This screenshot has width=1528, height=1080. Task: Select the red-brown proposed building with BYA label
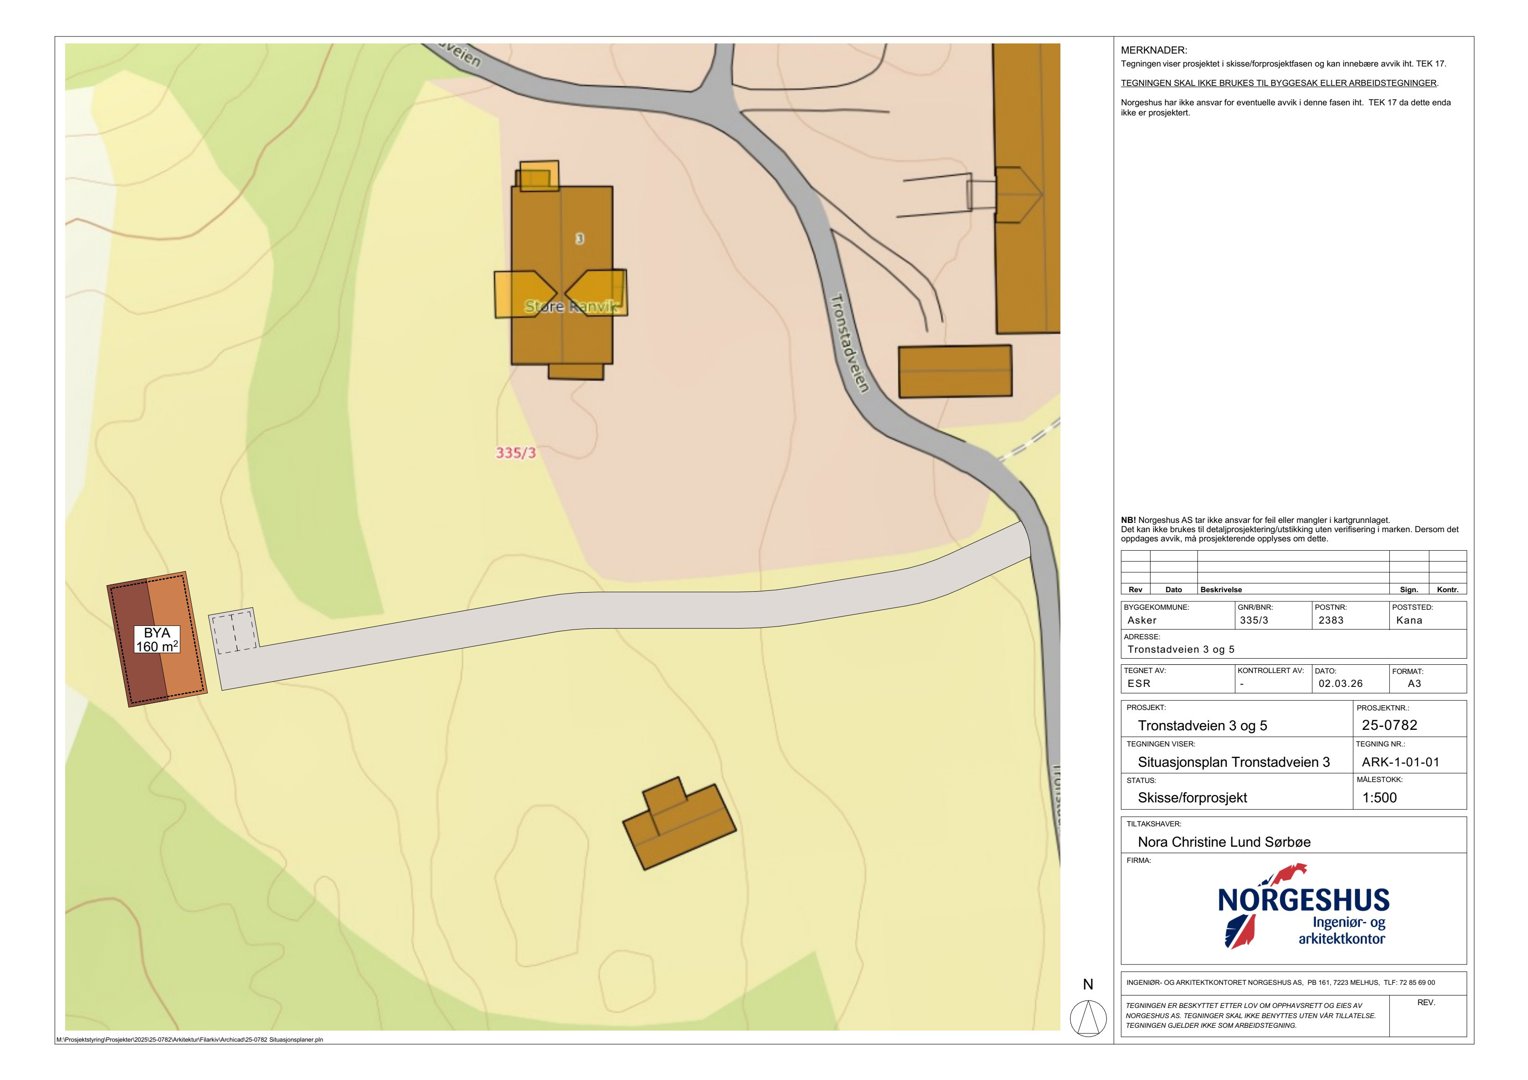click(x=157, y=639)
